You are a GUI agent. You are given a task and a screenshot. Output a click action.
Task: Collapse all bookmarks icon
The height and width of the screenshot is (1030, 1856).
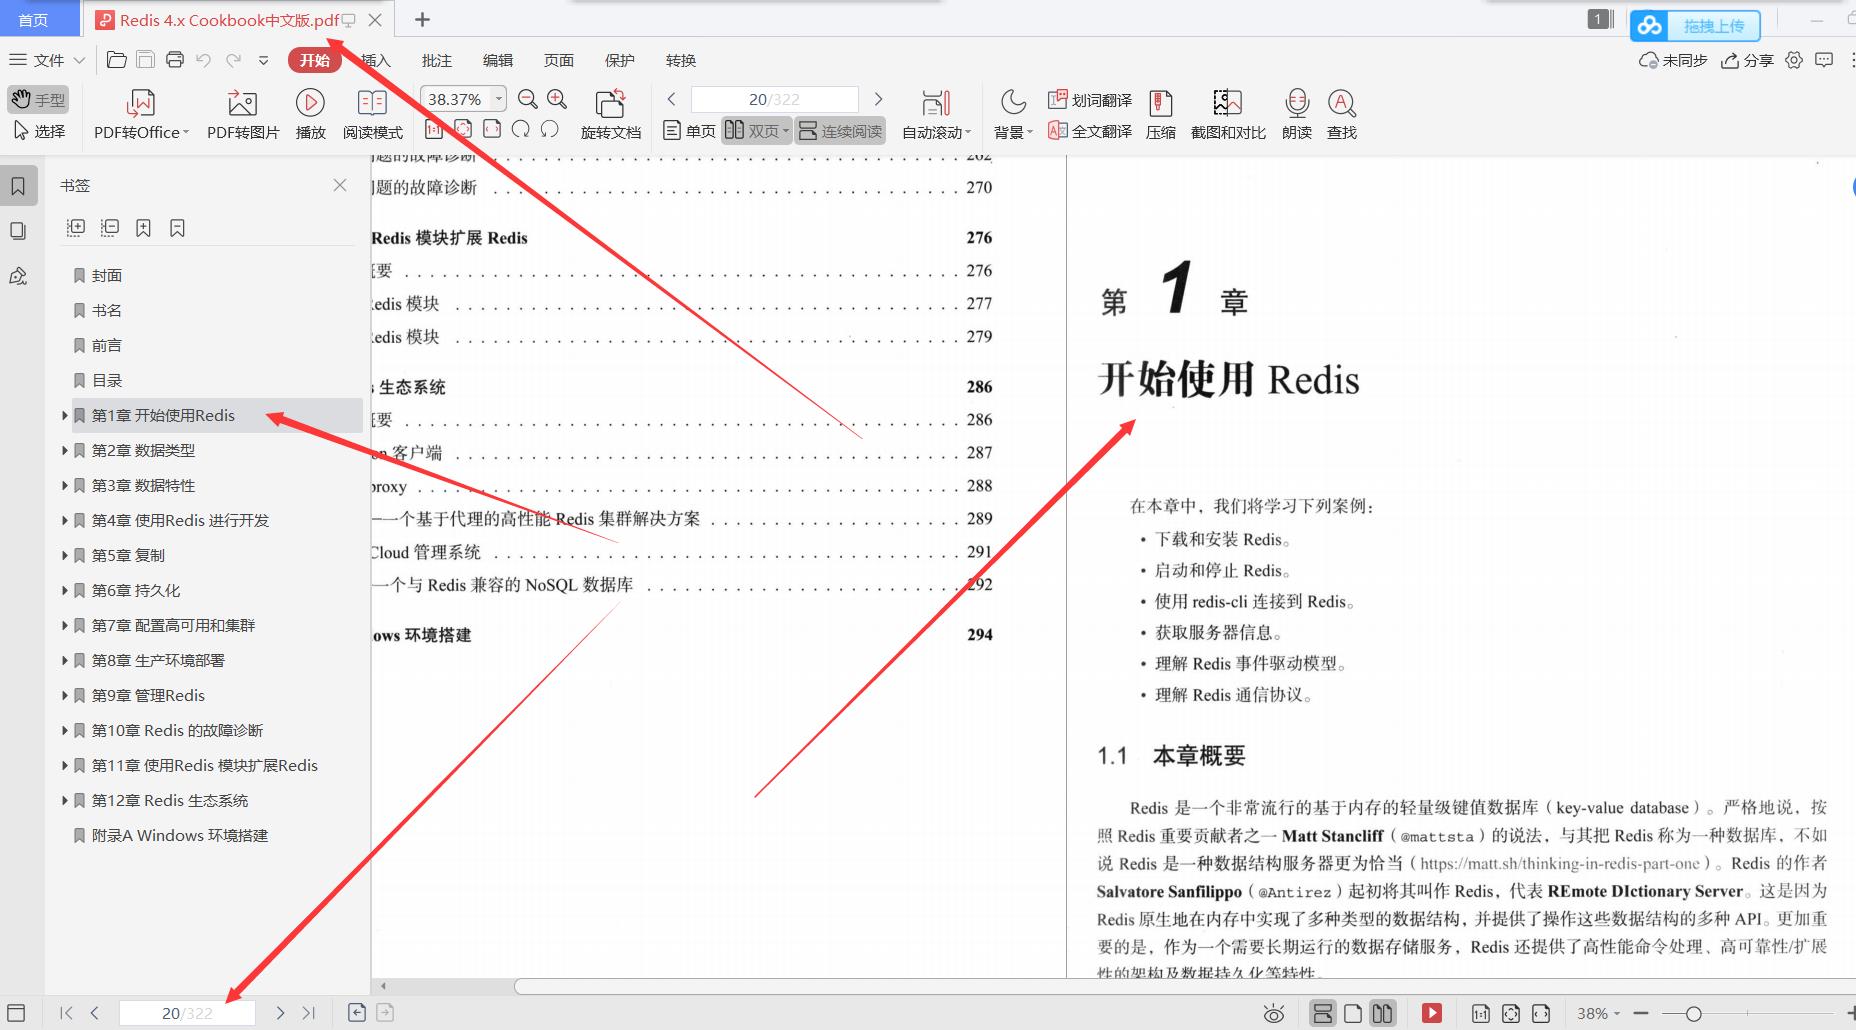click(x=110, y=228)
